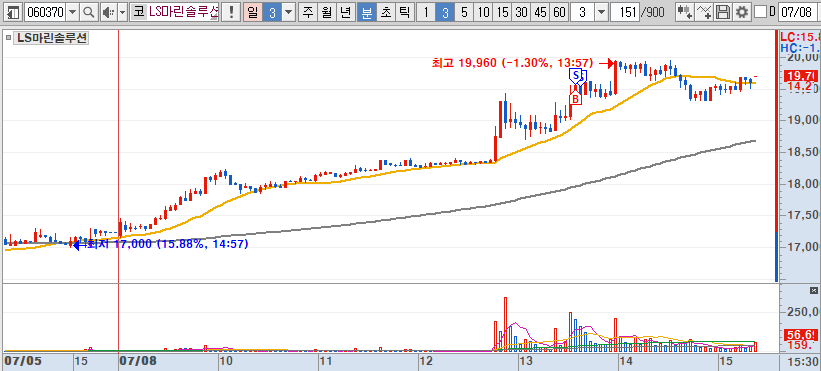The width and height of the screenshot is (821, 371).
Task: Select the 초 second chart mode
Action: click(386, 12)
